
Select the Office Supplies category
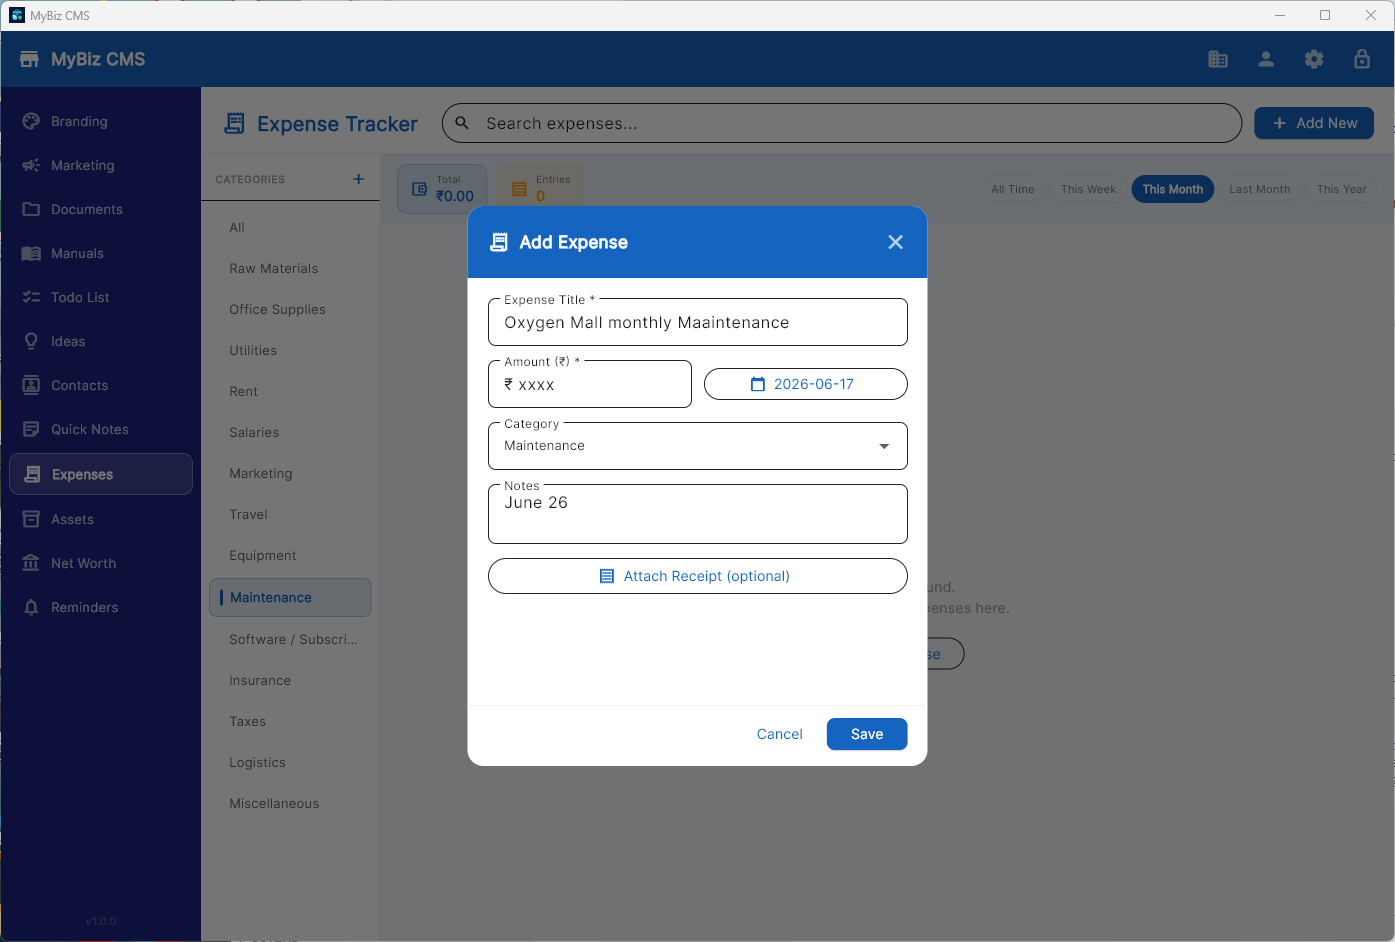[x=290, y=309]
